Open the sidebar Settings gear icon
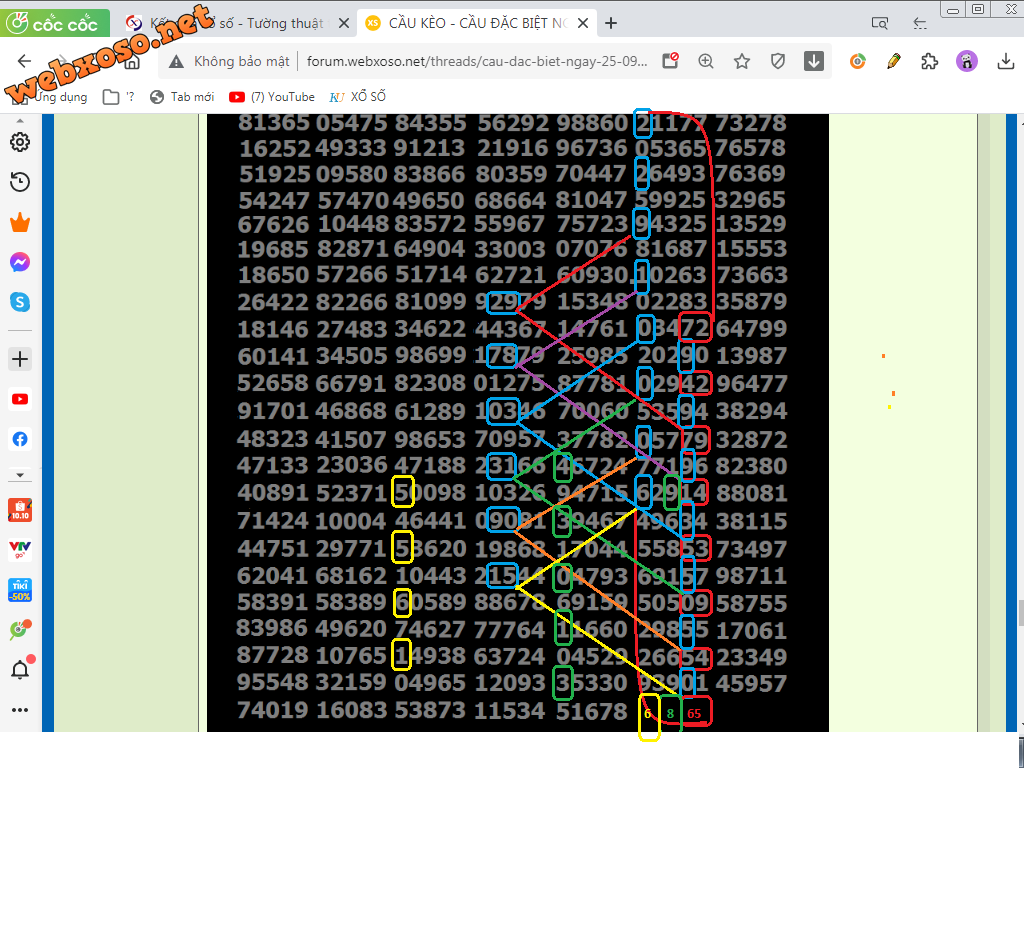This screenshot has width=1036, height=952. 20,142
